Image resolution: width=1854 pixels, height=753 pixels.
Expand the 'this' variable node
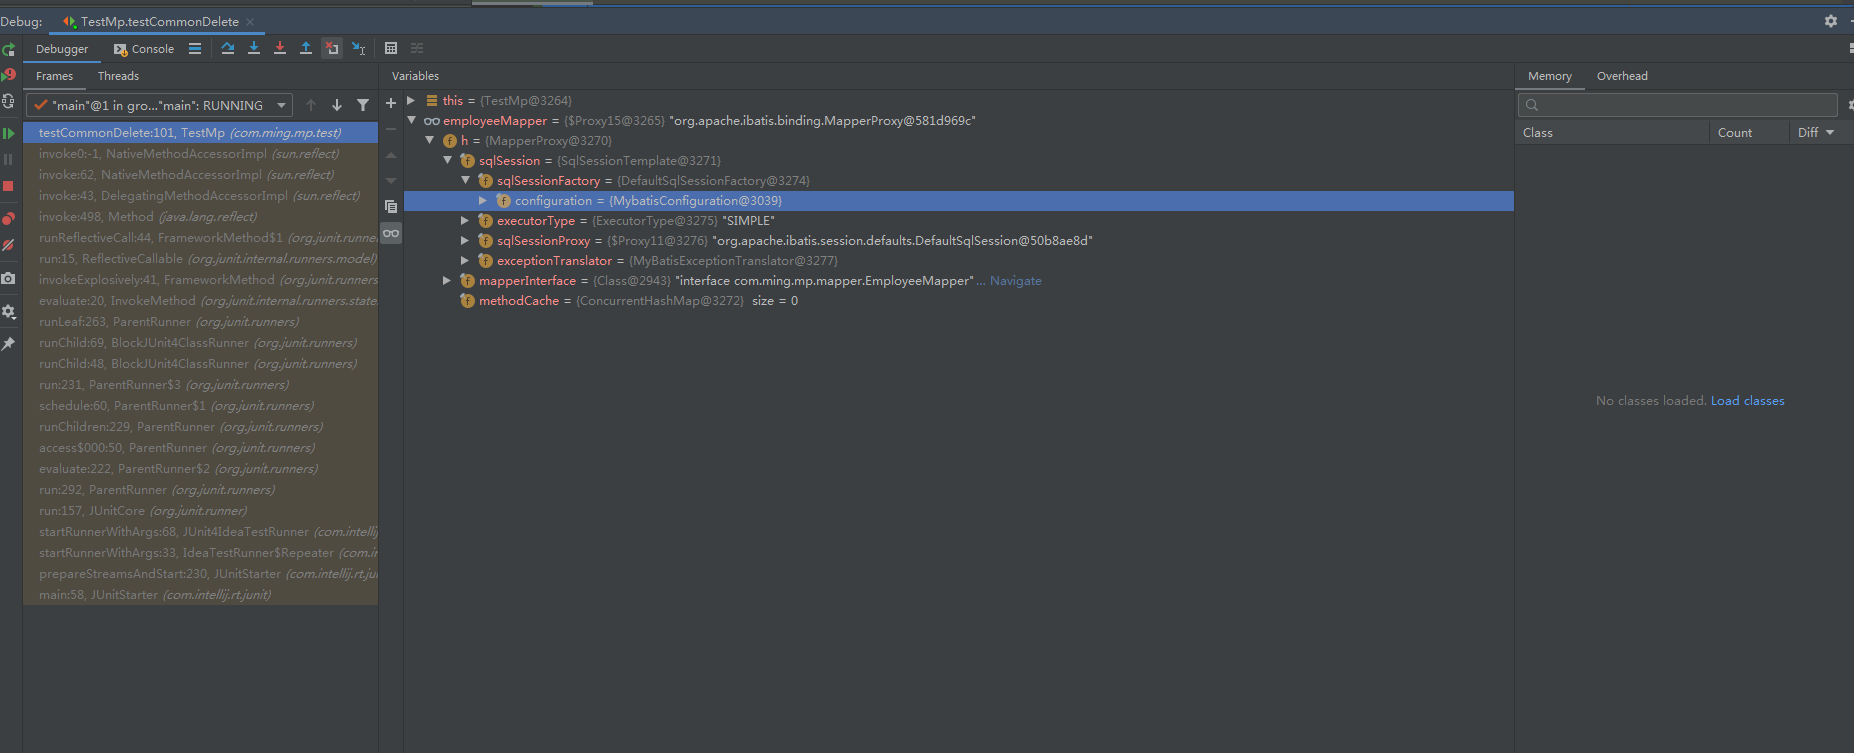[x=411, y=101]
